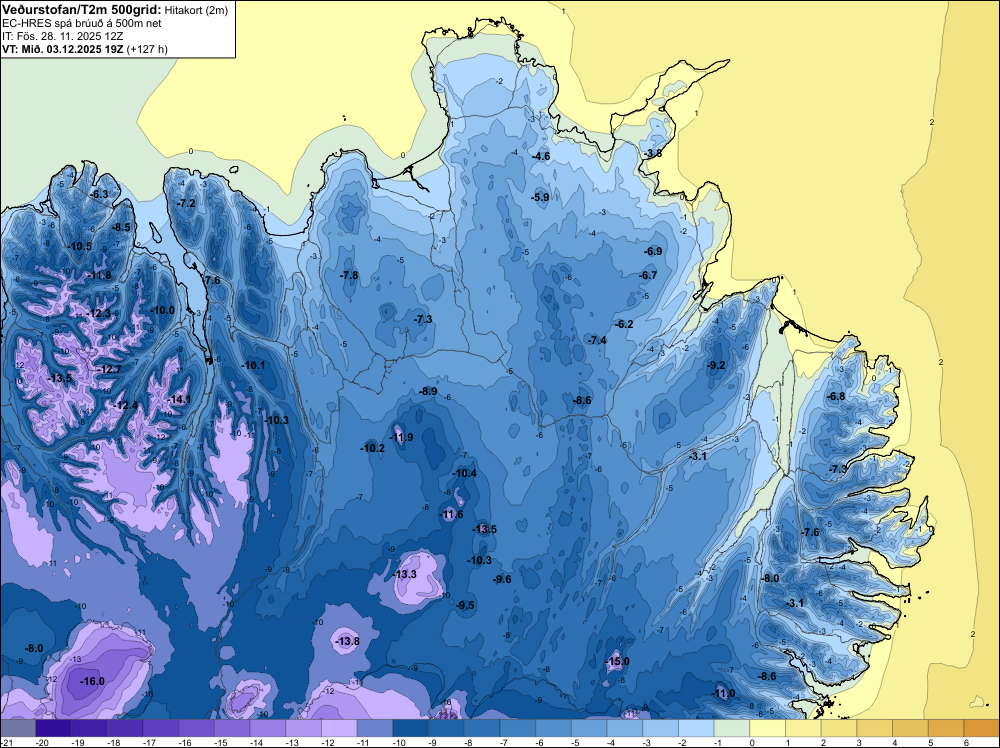Click the -10.2 temperature label
1000x748 pixels.
[373, 448]
